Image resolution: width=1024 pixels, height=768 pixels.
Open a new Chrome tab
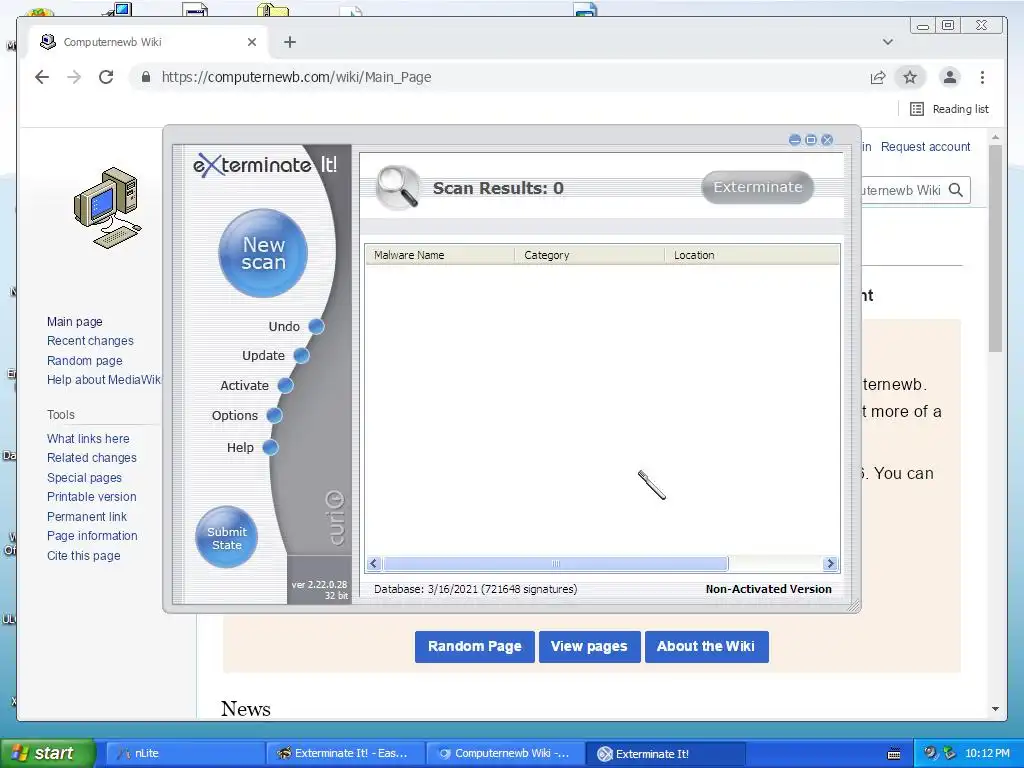pyautogui.click(x=290, y=42)
